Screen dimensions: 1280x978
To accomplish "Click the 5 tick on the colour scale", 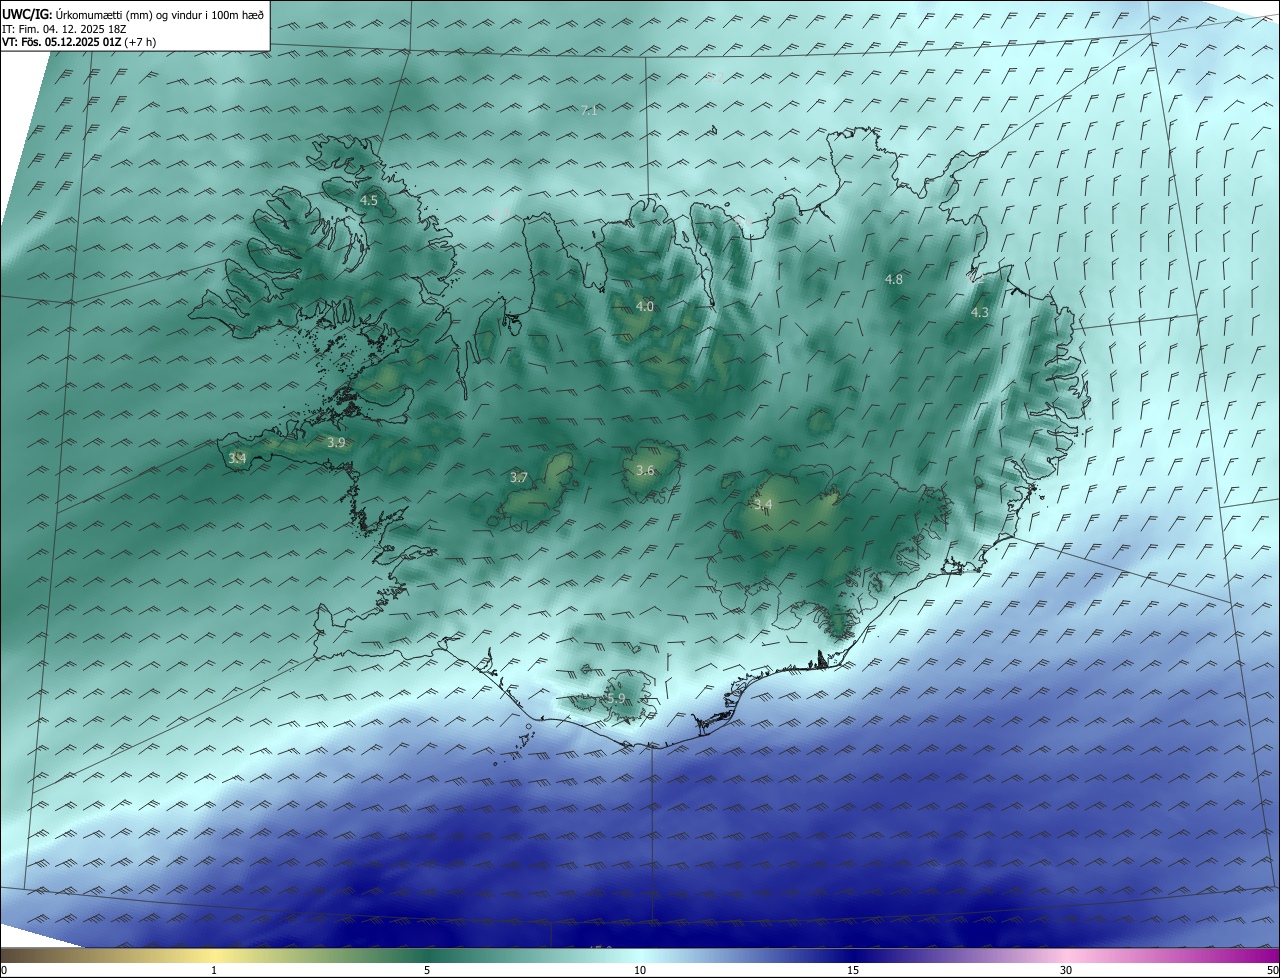I will click(427, 970).
